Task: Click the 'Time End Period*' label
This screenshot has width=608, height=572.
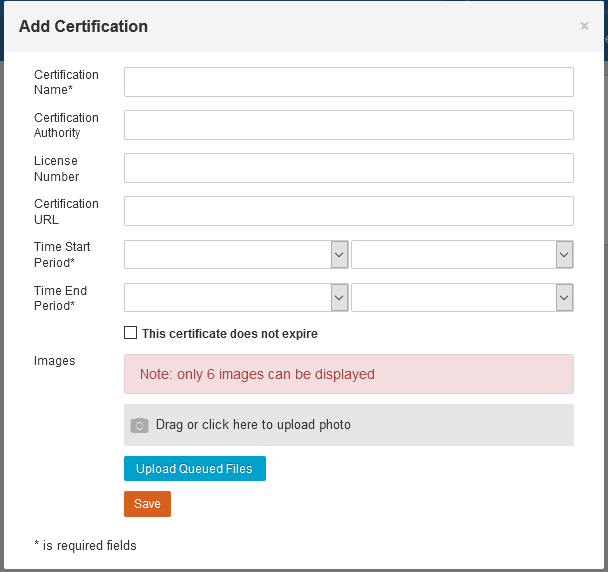Action: tap(60, 298)
